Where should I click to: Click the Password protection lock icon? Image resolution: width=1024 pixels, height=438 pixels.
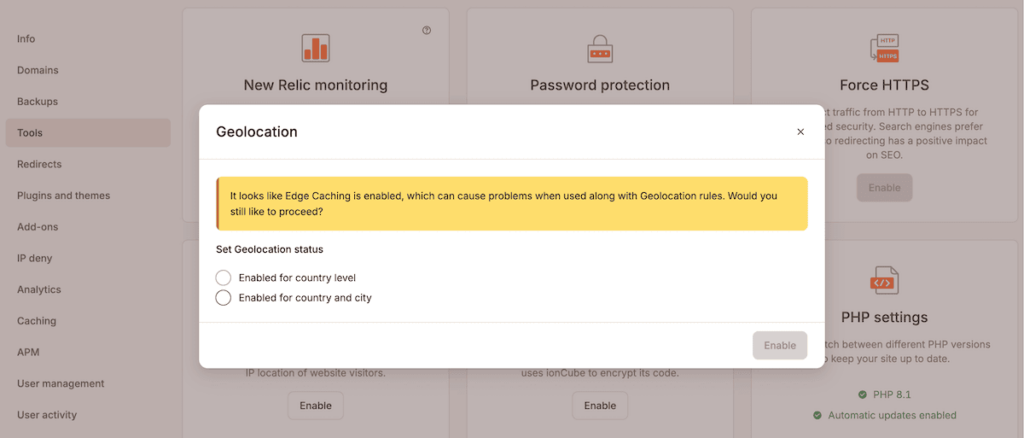click(x=600, y=48)
